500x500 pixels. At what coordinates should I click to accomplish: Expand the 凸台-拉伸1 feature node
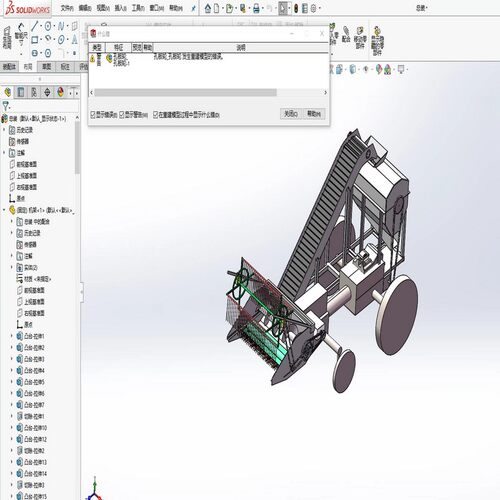pyautogui.click(x=12, y=336)
